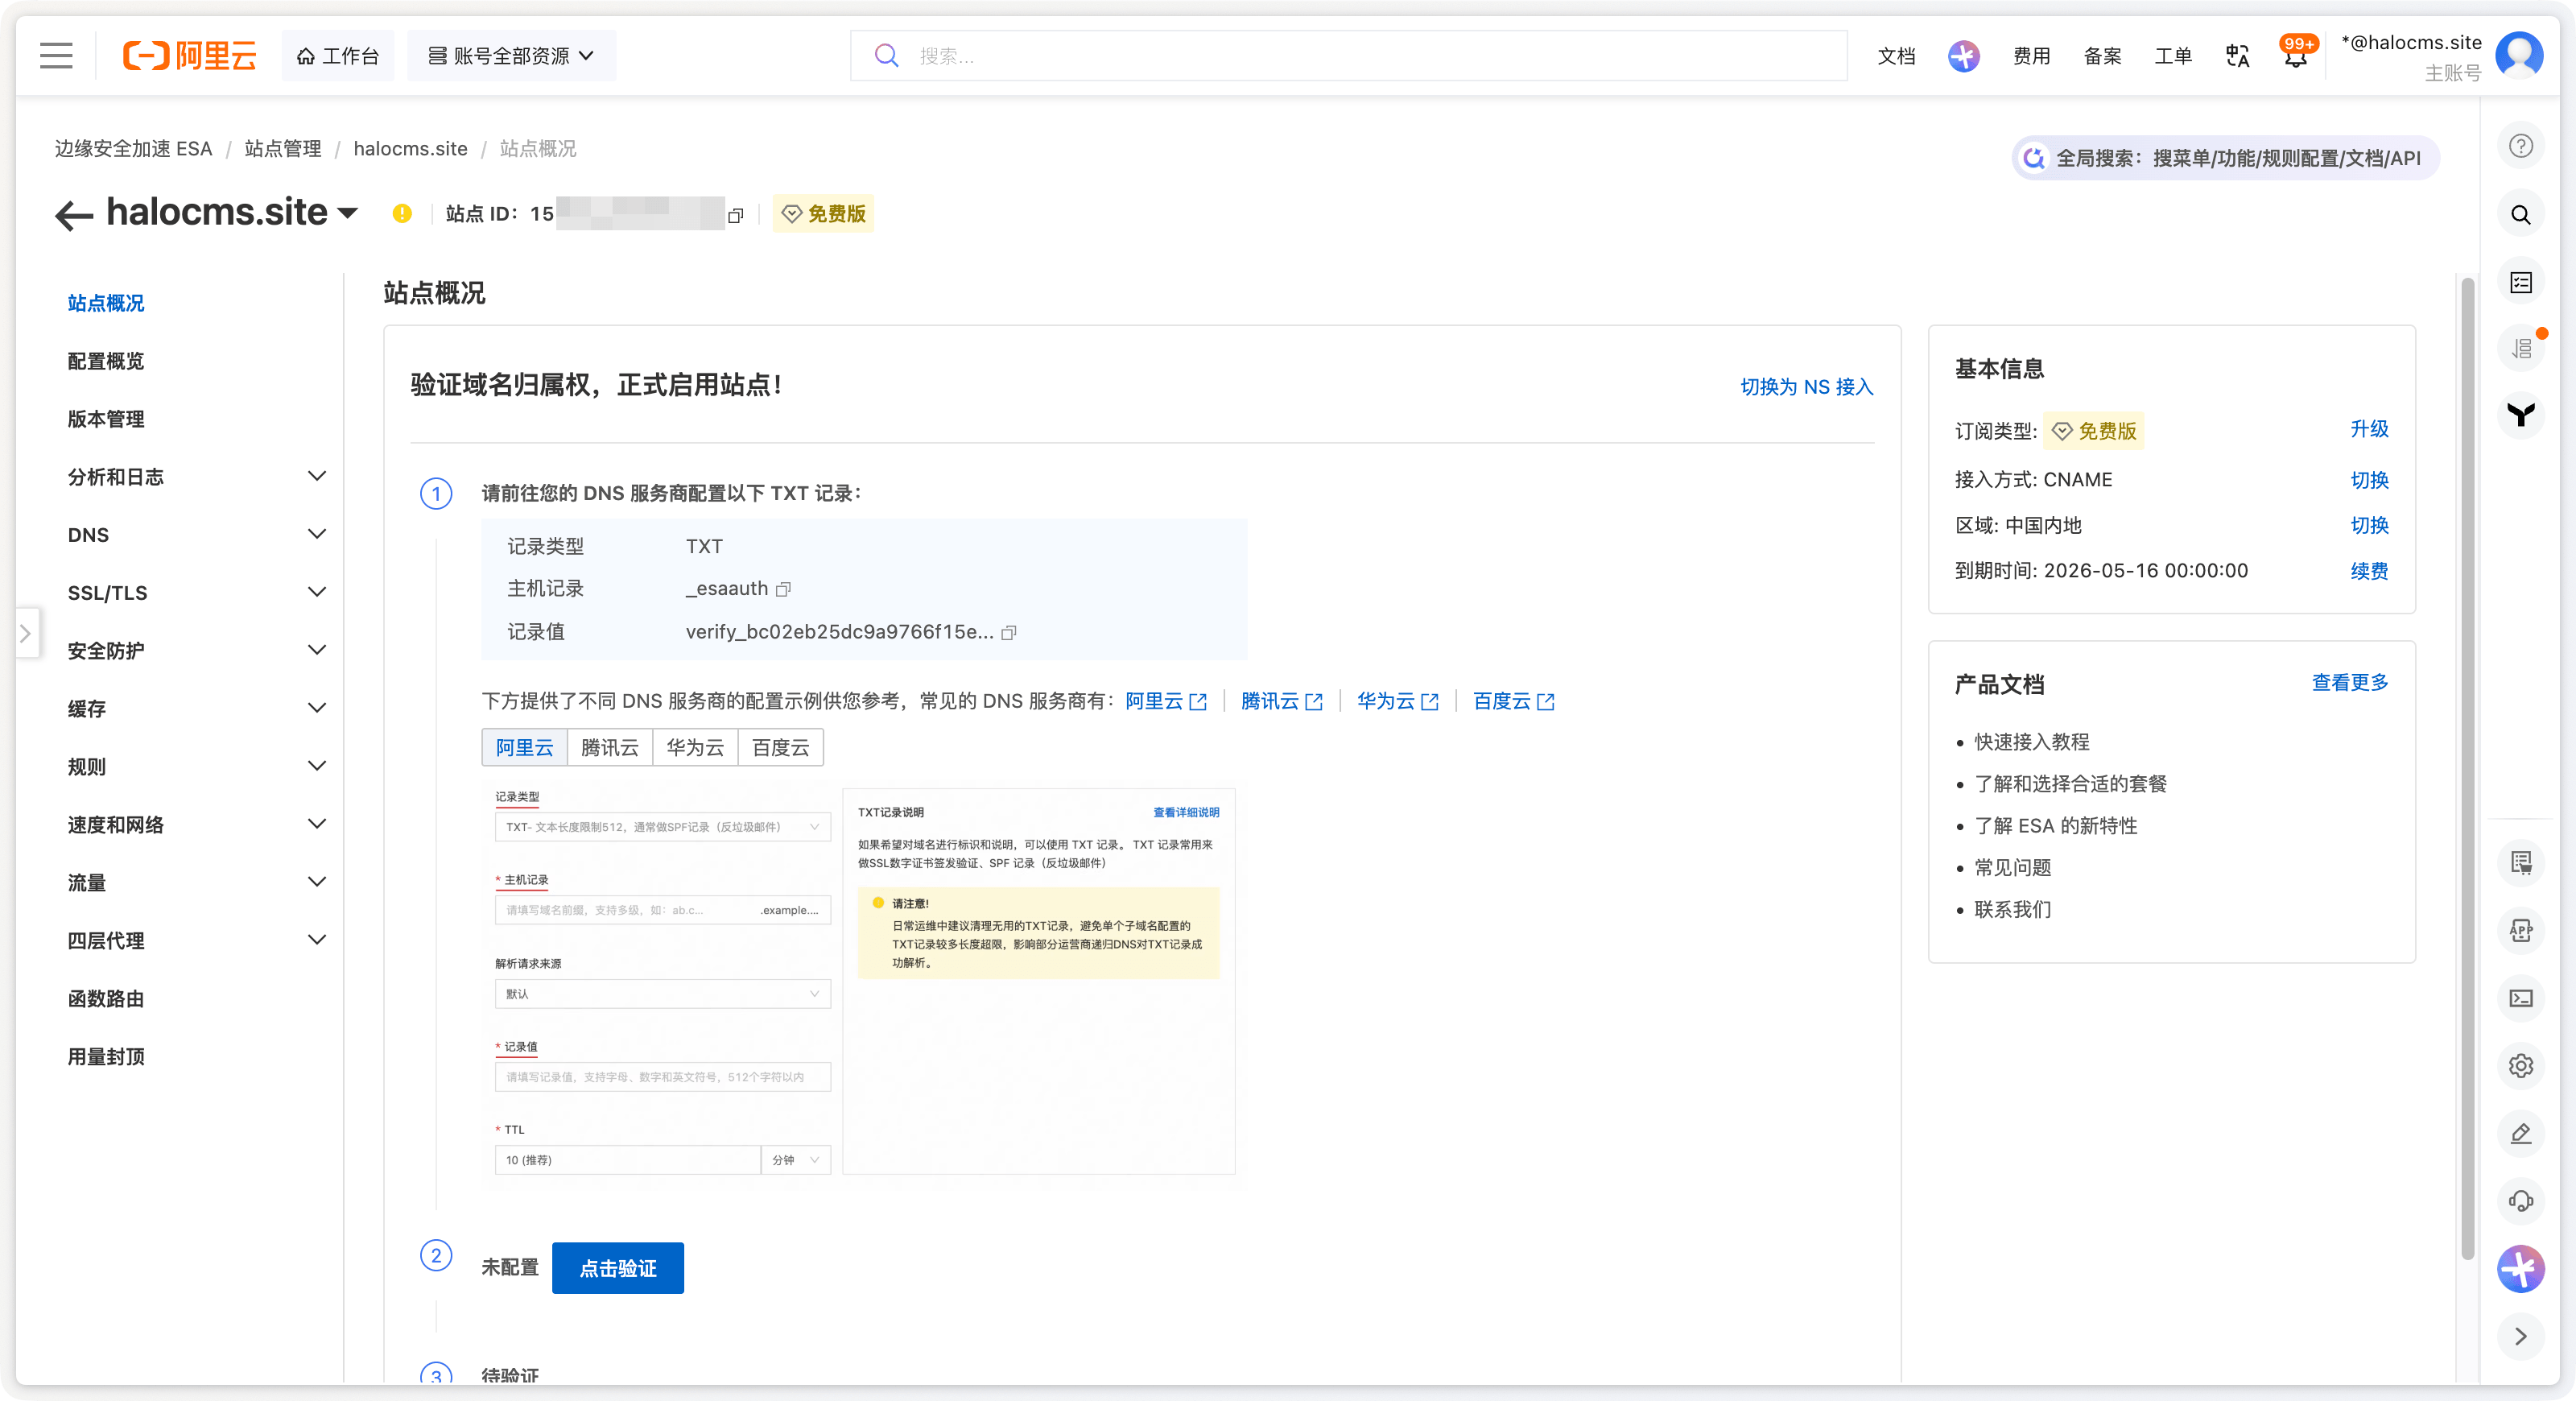Open the customer service headset icon
The width and height of the screenshot is (2576, 1401).
tap(2520, 1200)
